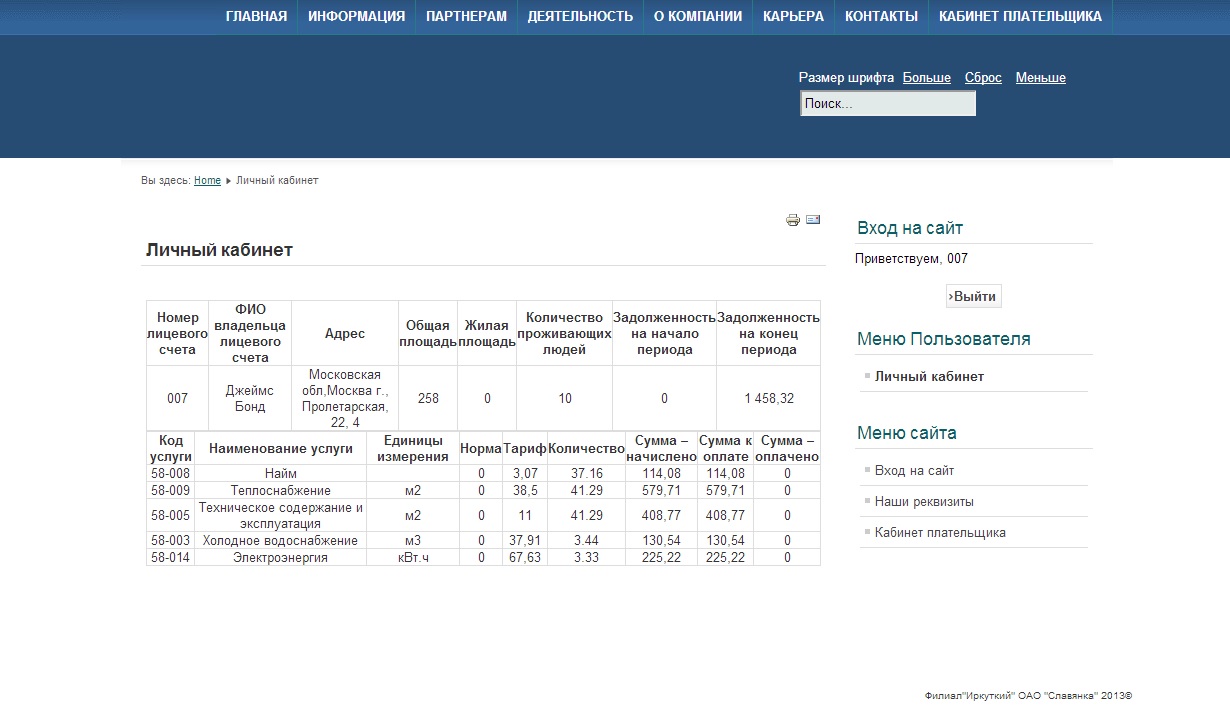Screen dimensions: 1230x705
Task: Open КАБИНЕТ ПЛАТЕЛЬЩИКА in the top menu
Action: point(1020,16)
